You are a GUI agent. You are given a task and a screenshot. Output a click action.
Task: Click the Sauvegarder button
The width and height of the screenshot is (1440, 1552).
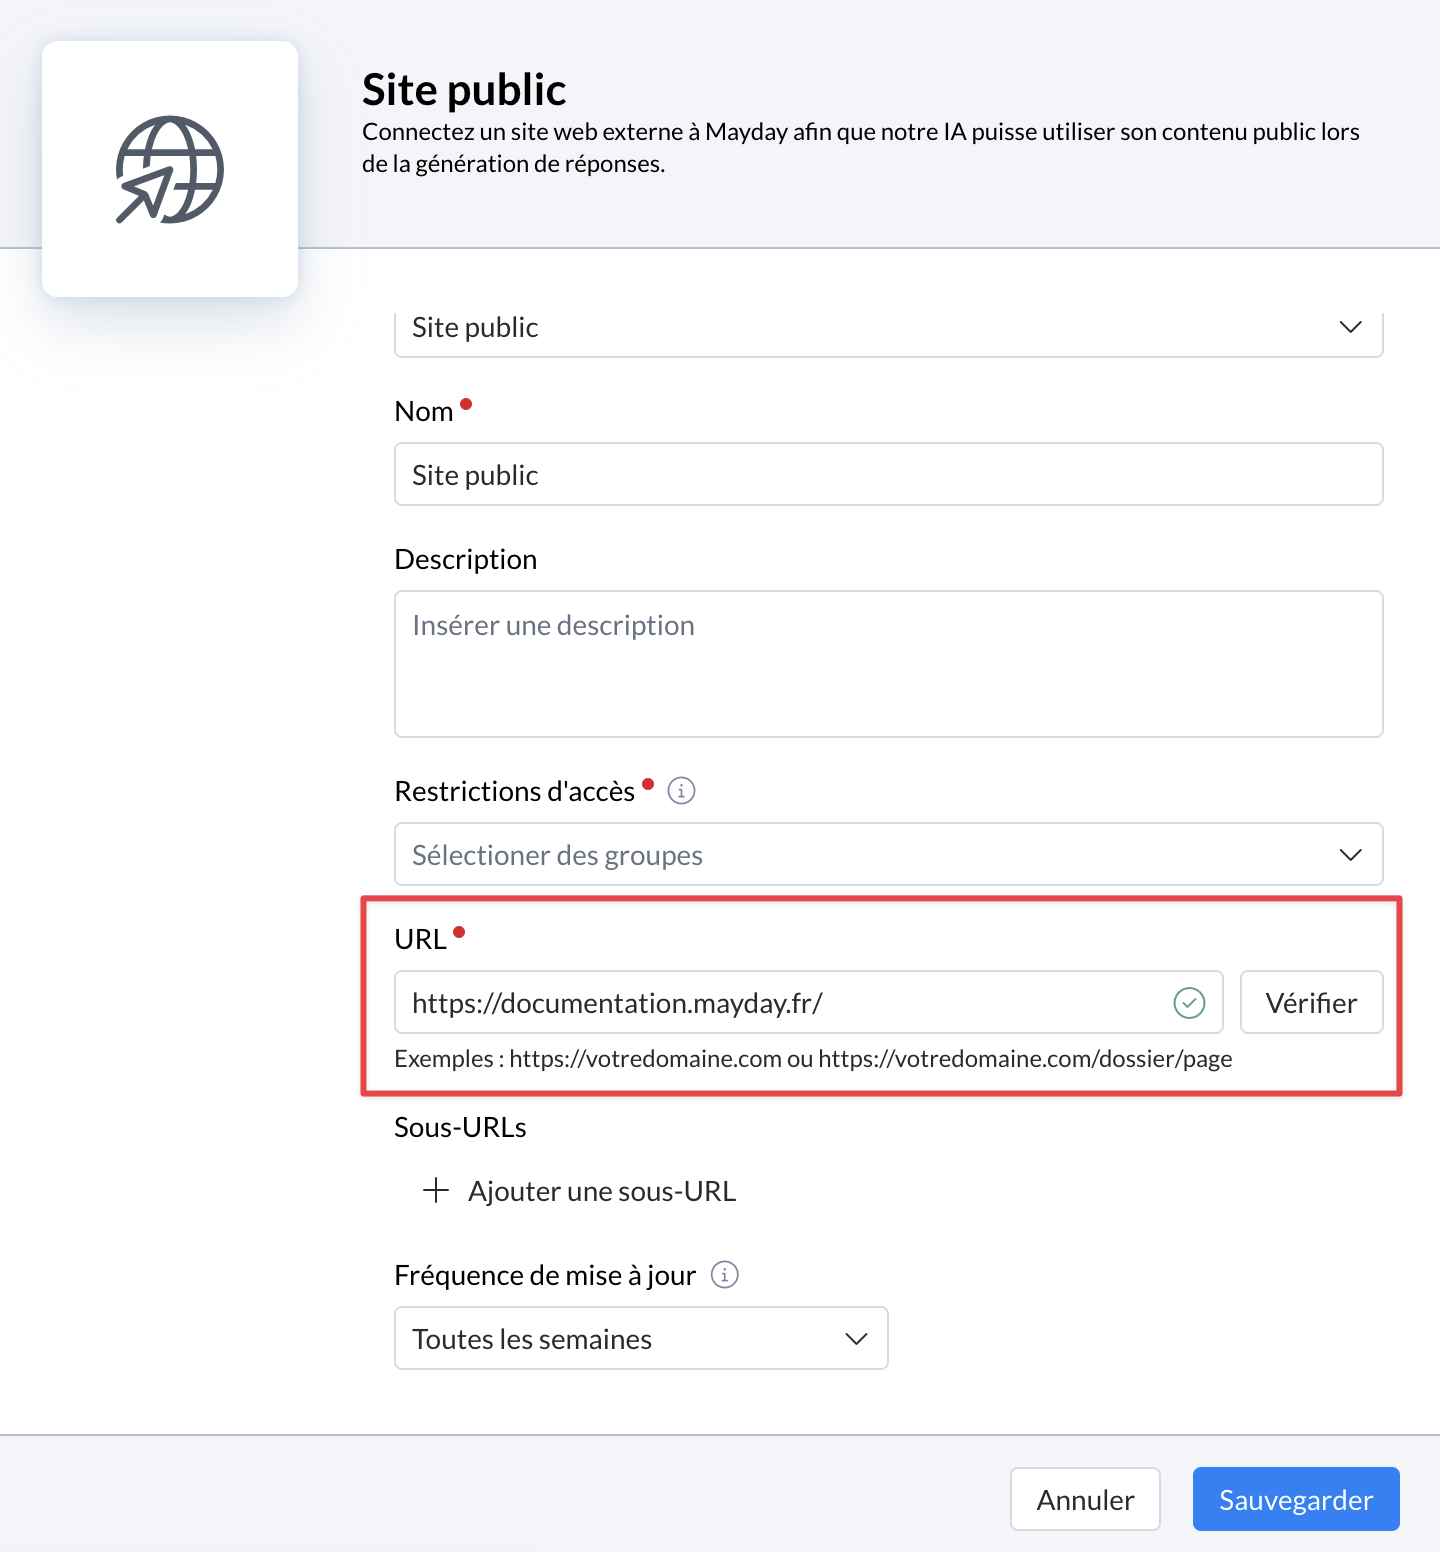tap(1295, 1500)
